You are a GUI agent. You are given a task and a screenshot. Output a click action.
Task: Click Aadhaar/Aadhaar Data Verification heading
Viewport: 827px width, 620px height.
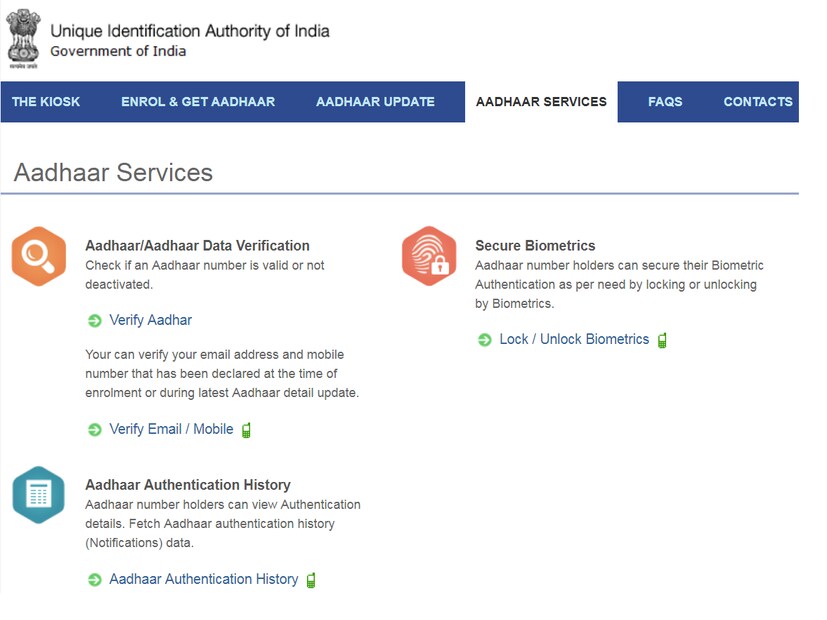(197, 246)
